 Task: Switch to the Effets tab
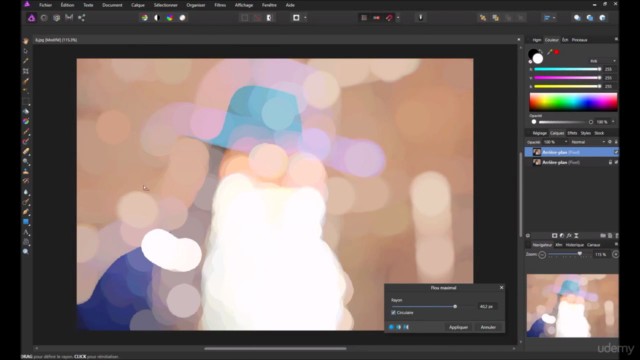coord(572,133)
